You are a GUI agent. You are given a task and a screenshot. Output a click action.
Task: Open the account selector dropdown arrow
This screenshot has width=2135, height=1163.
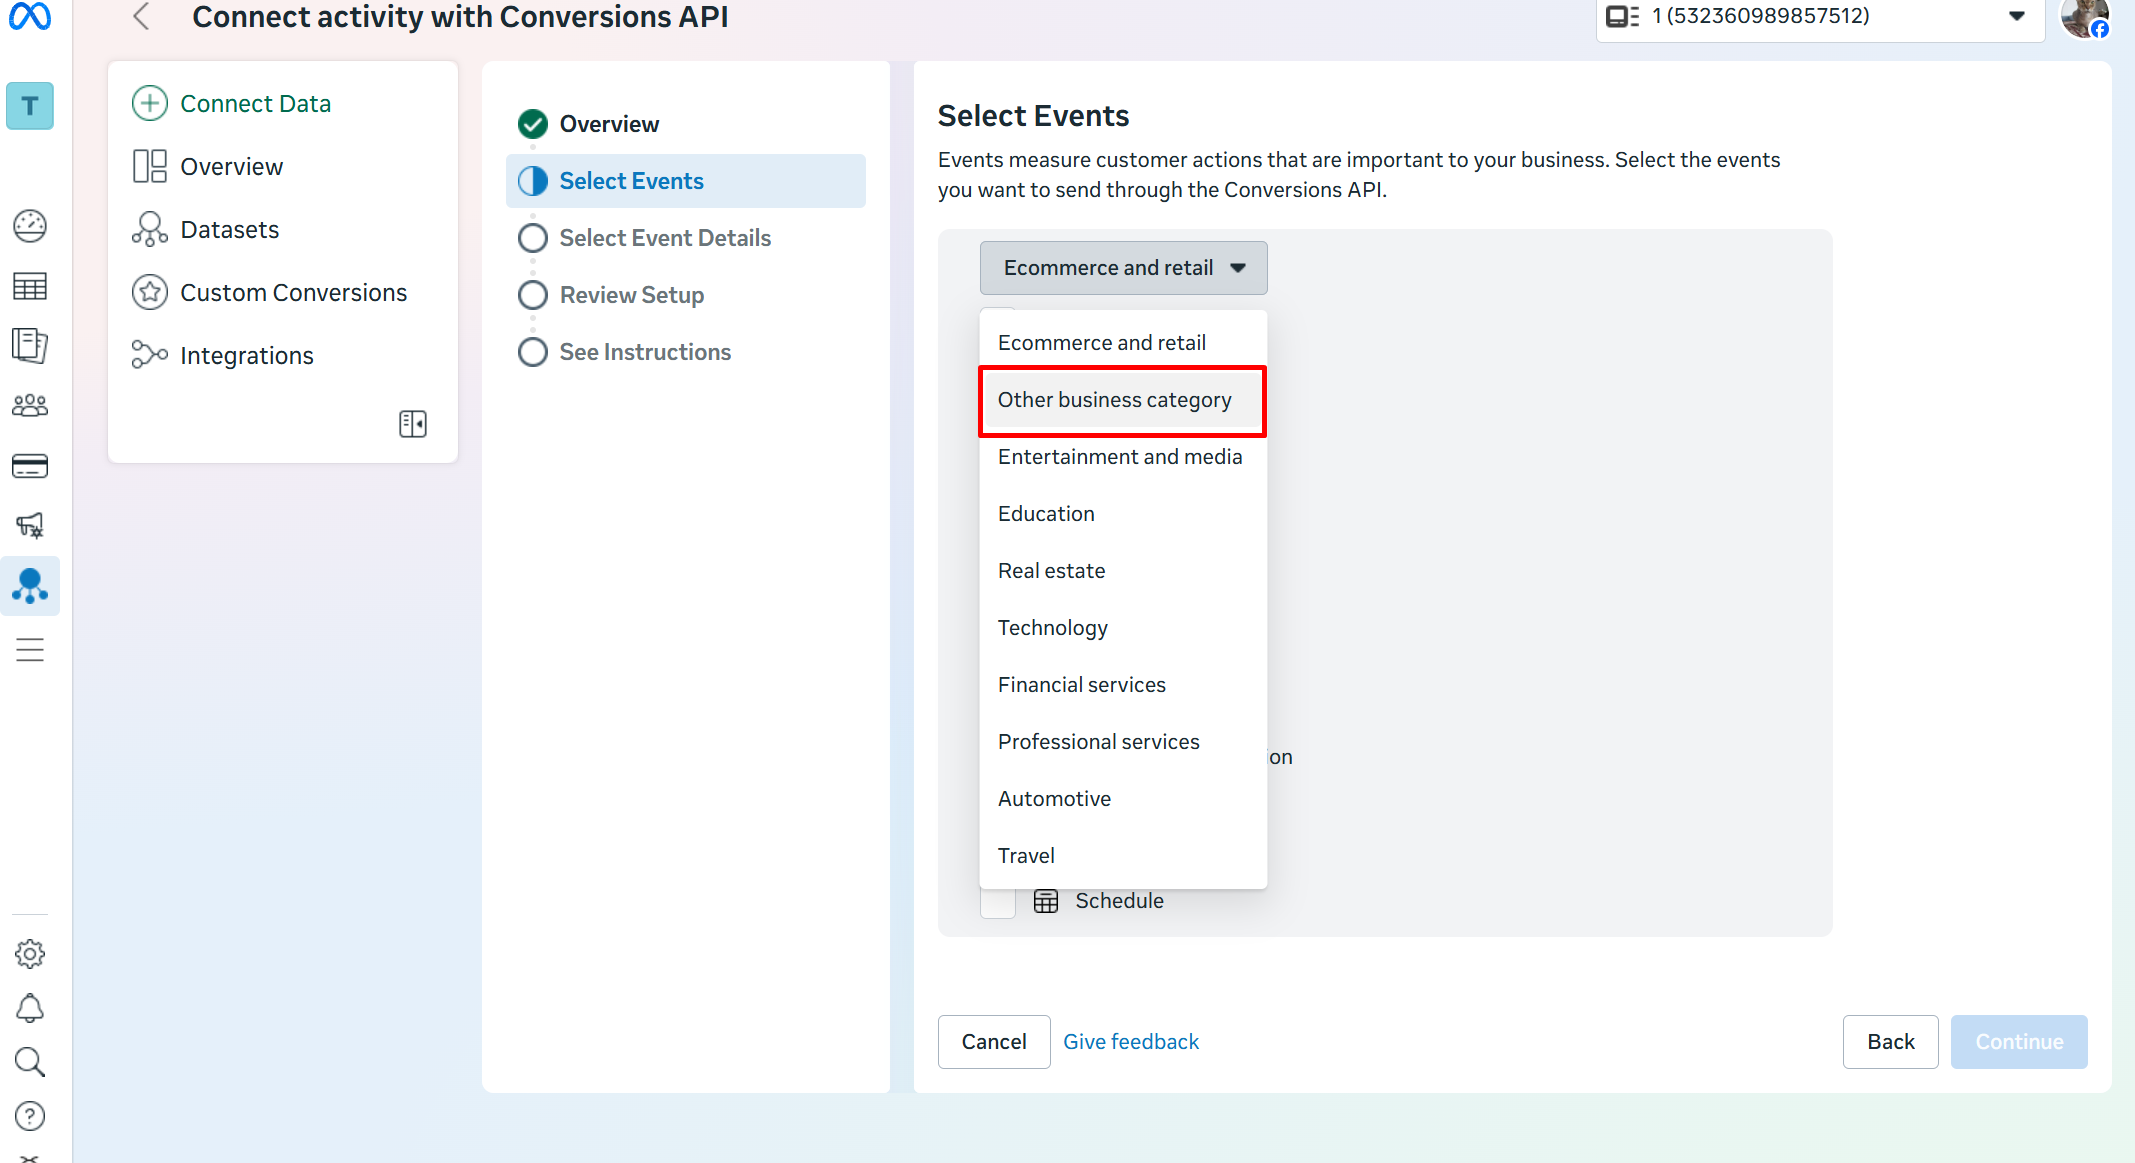(2016, 16)
